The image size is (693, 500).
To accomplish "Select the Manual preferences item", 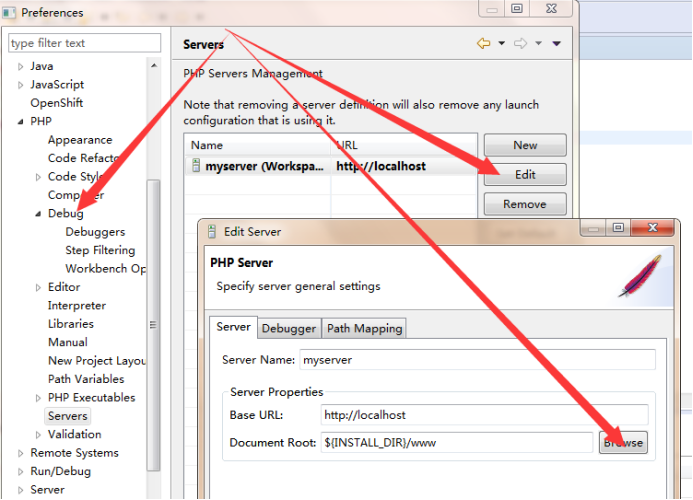I will tap(68, 342).
